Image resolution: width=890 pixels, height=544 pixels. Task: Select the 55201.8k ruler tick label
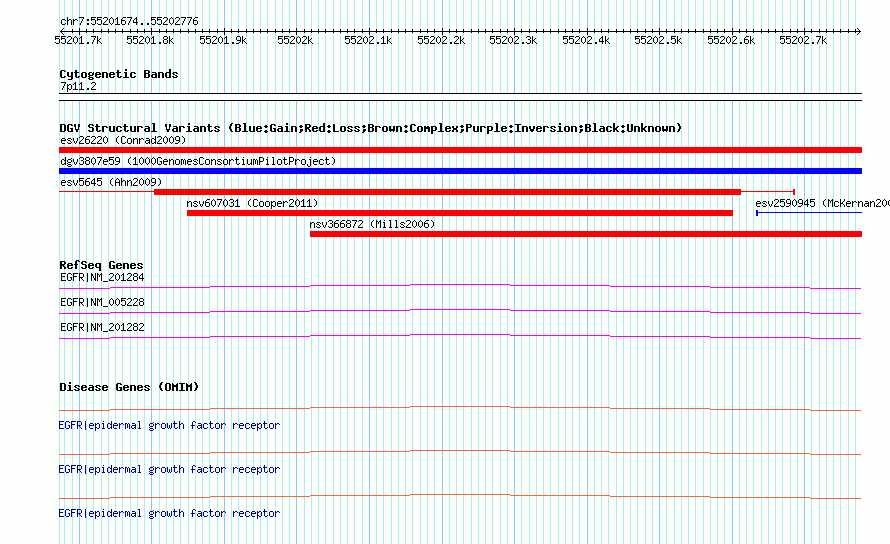point(150,40)
